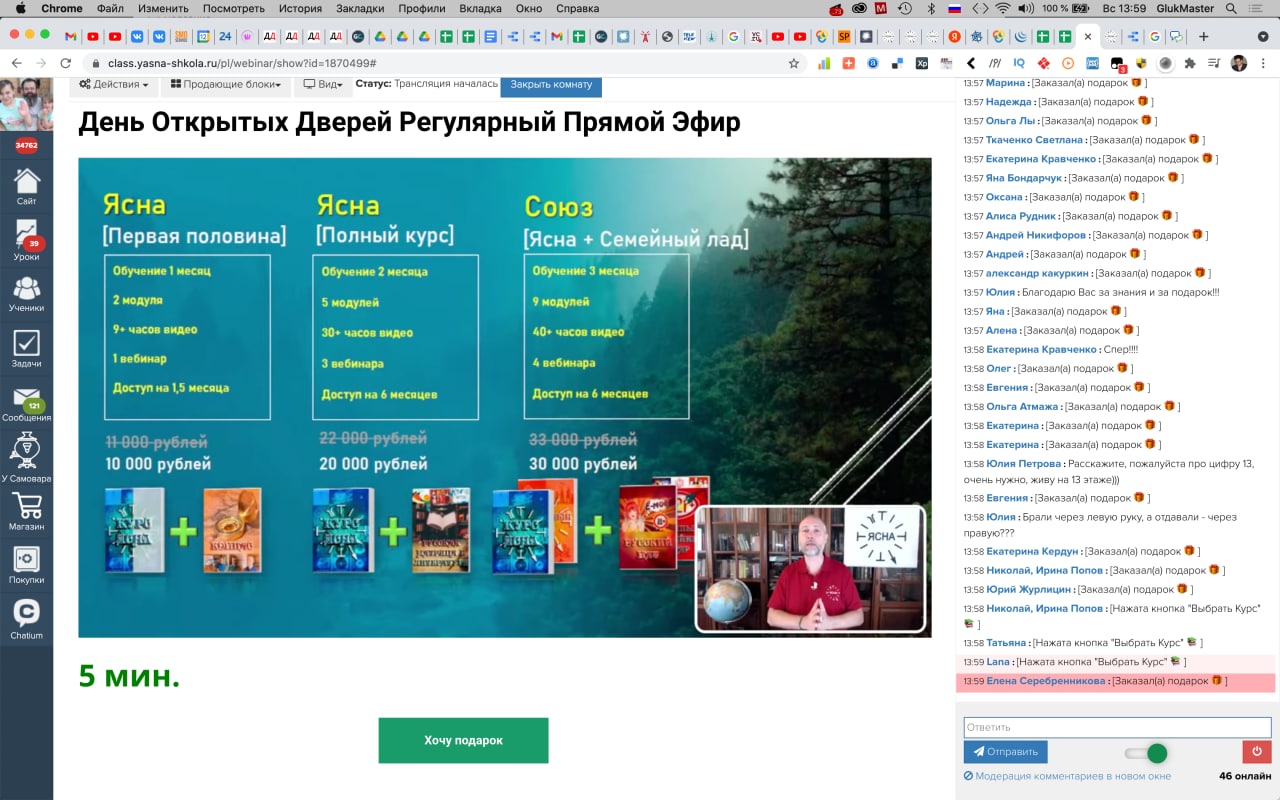
Task: Open the Вкладка menu
Action: pos(480,8)
